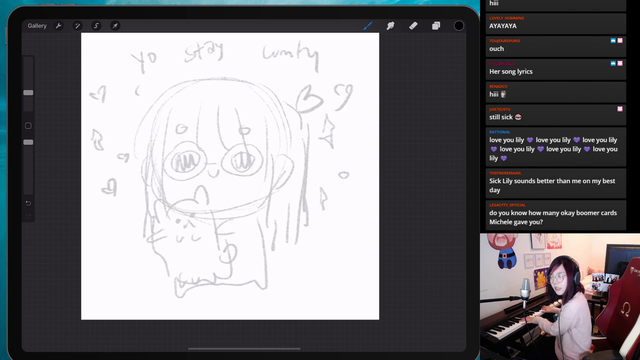Click the iPad home indicator bar

click(x=244, y=349)
